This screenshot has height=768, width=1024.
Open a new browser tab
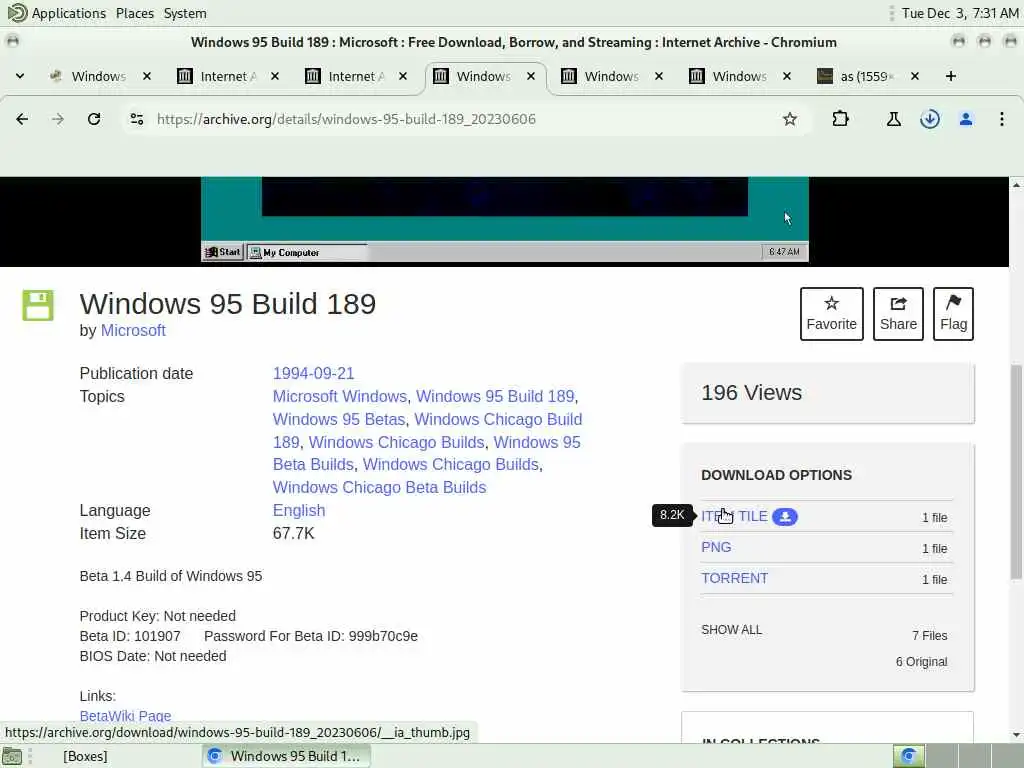pyautogui.click(x=950, y=76)
